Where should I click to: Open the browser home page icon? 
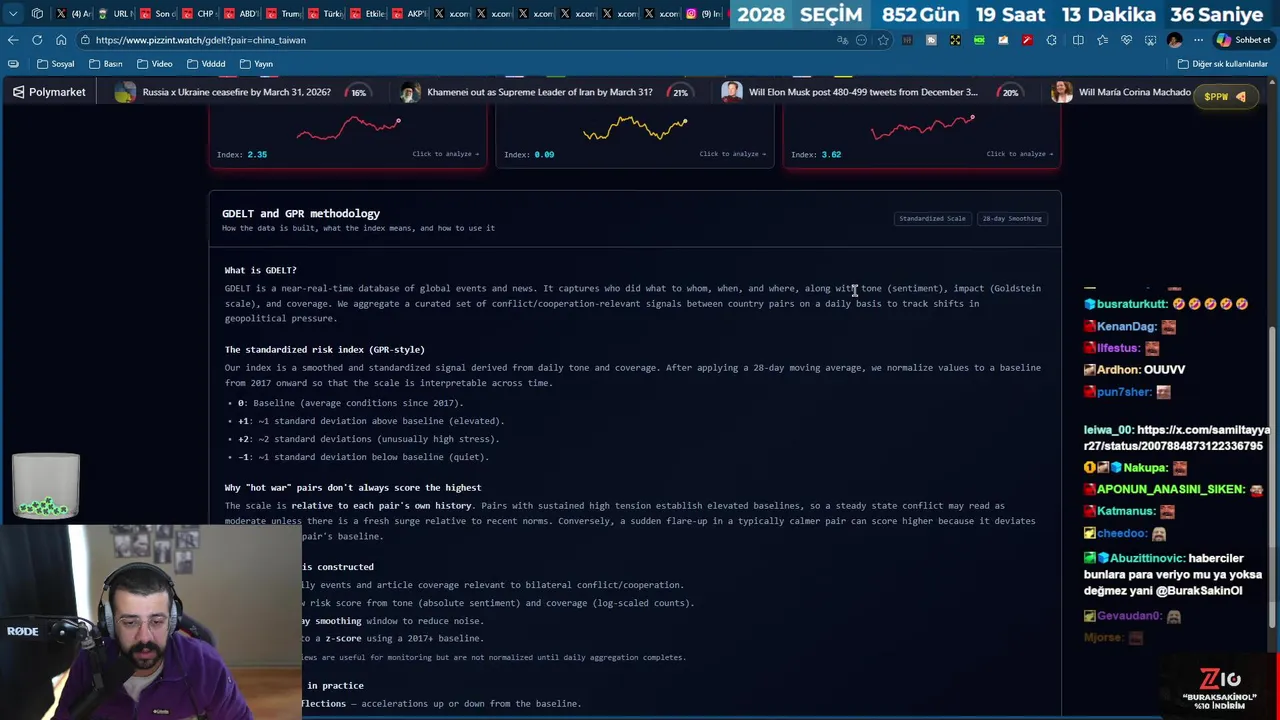click(61, 40)
